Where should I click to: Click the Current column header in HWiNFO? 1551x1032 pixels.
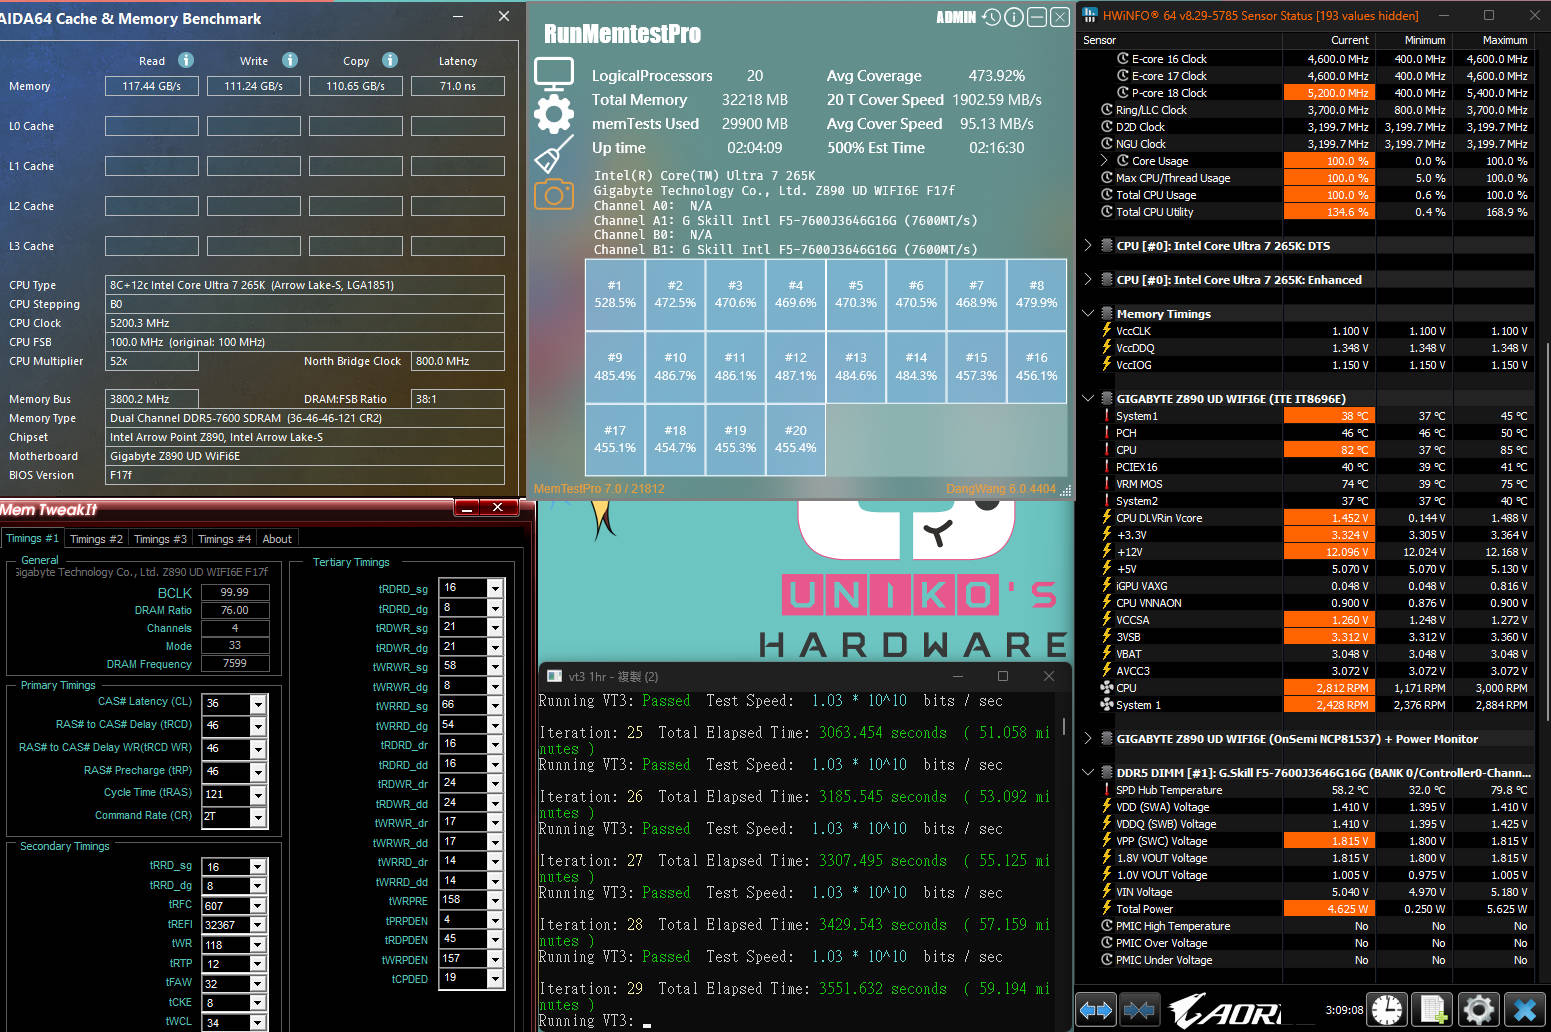(x=1328, y=40)
